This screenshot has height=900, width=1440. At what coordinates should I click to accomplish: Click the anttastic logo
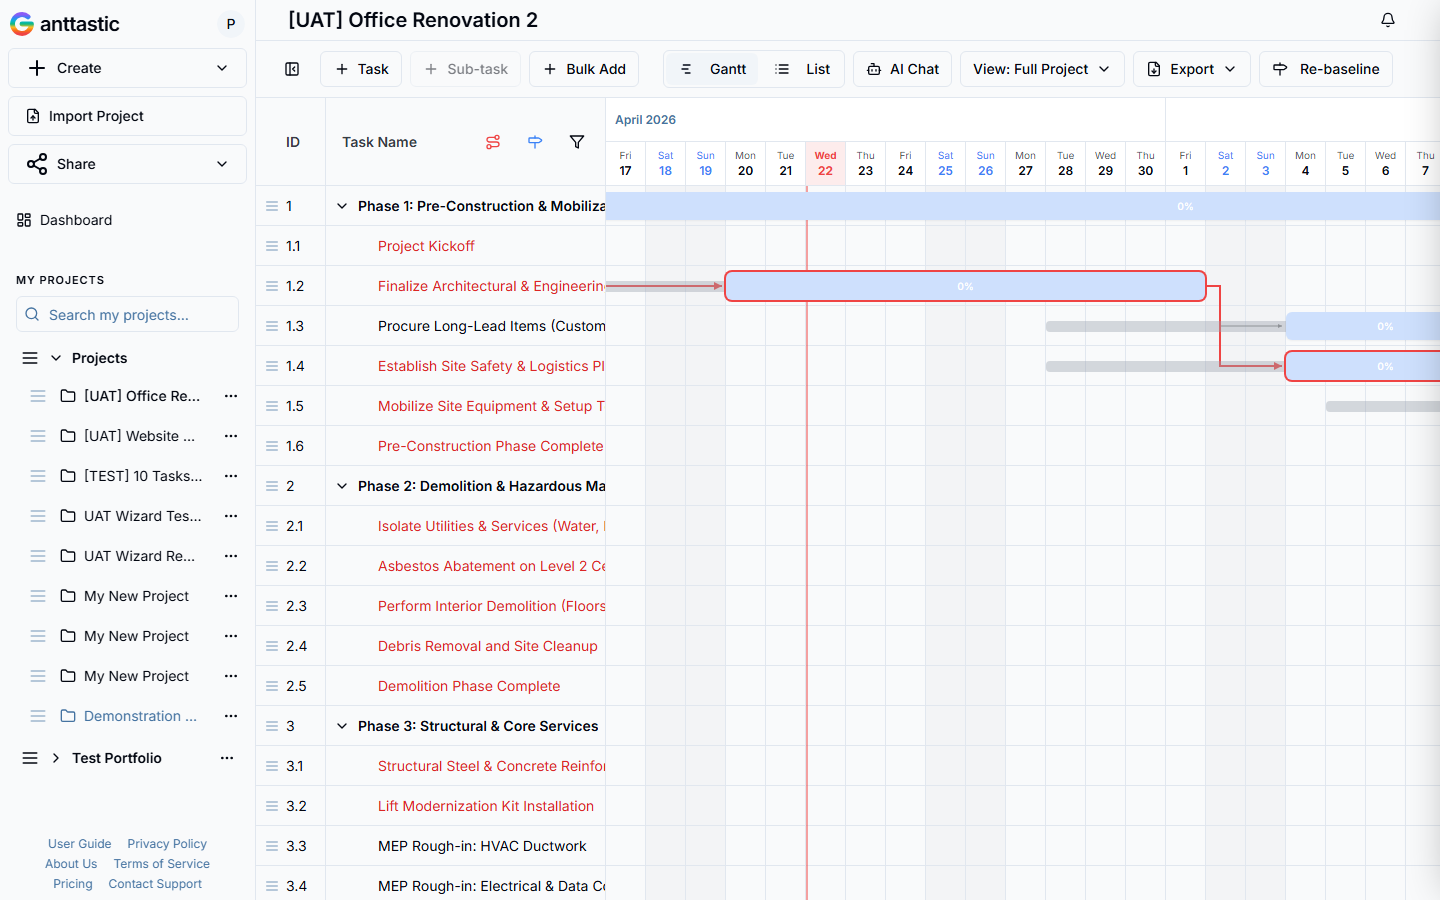(x=65, y=24)
